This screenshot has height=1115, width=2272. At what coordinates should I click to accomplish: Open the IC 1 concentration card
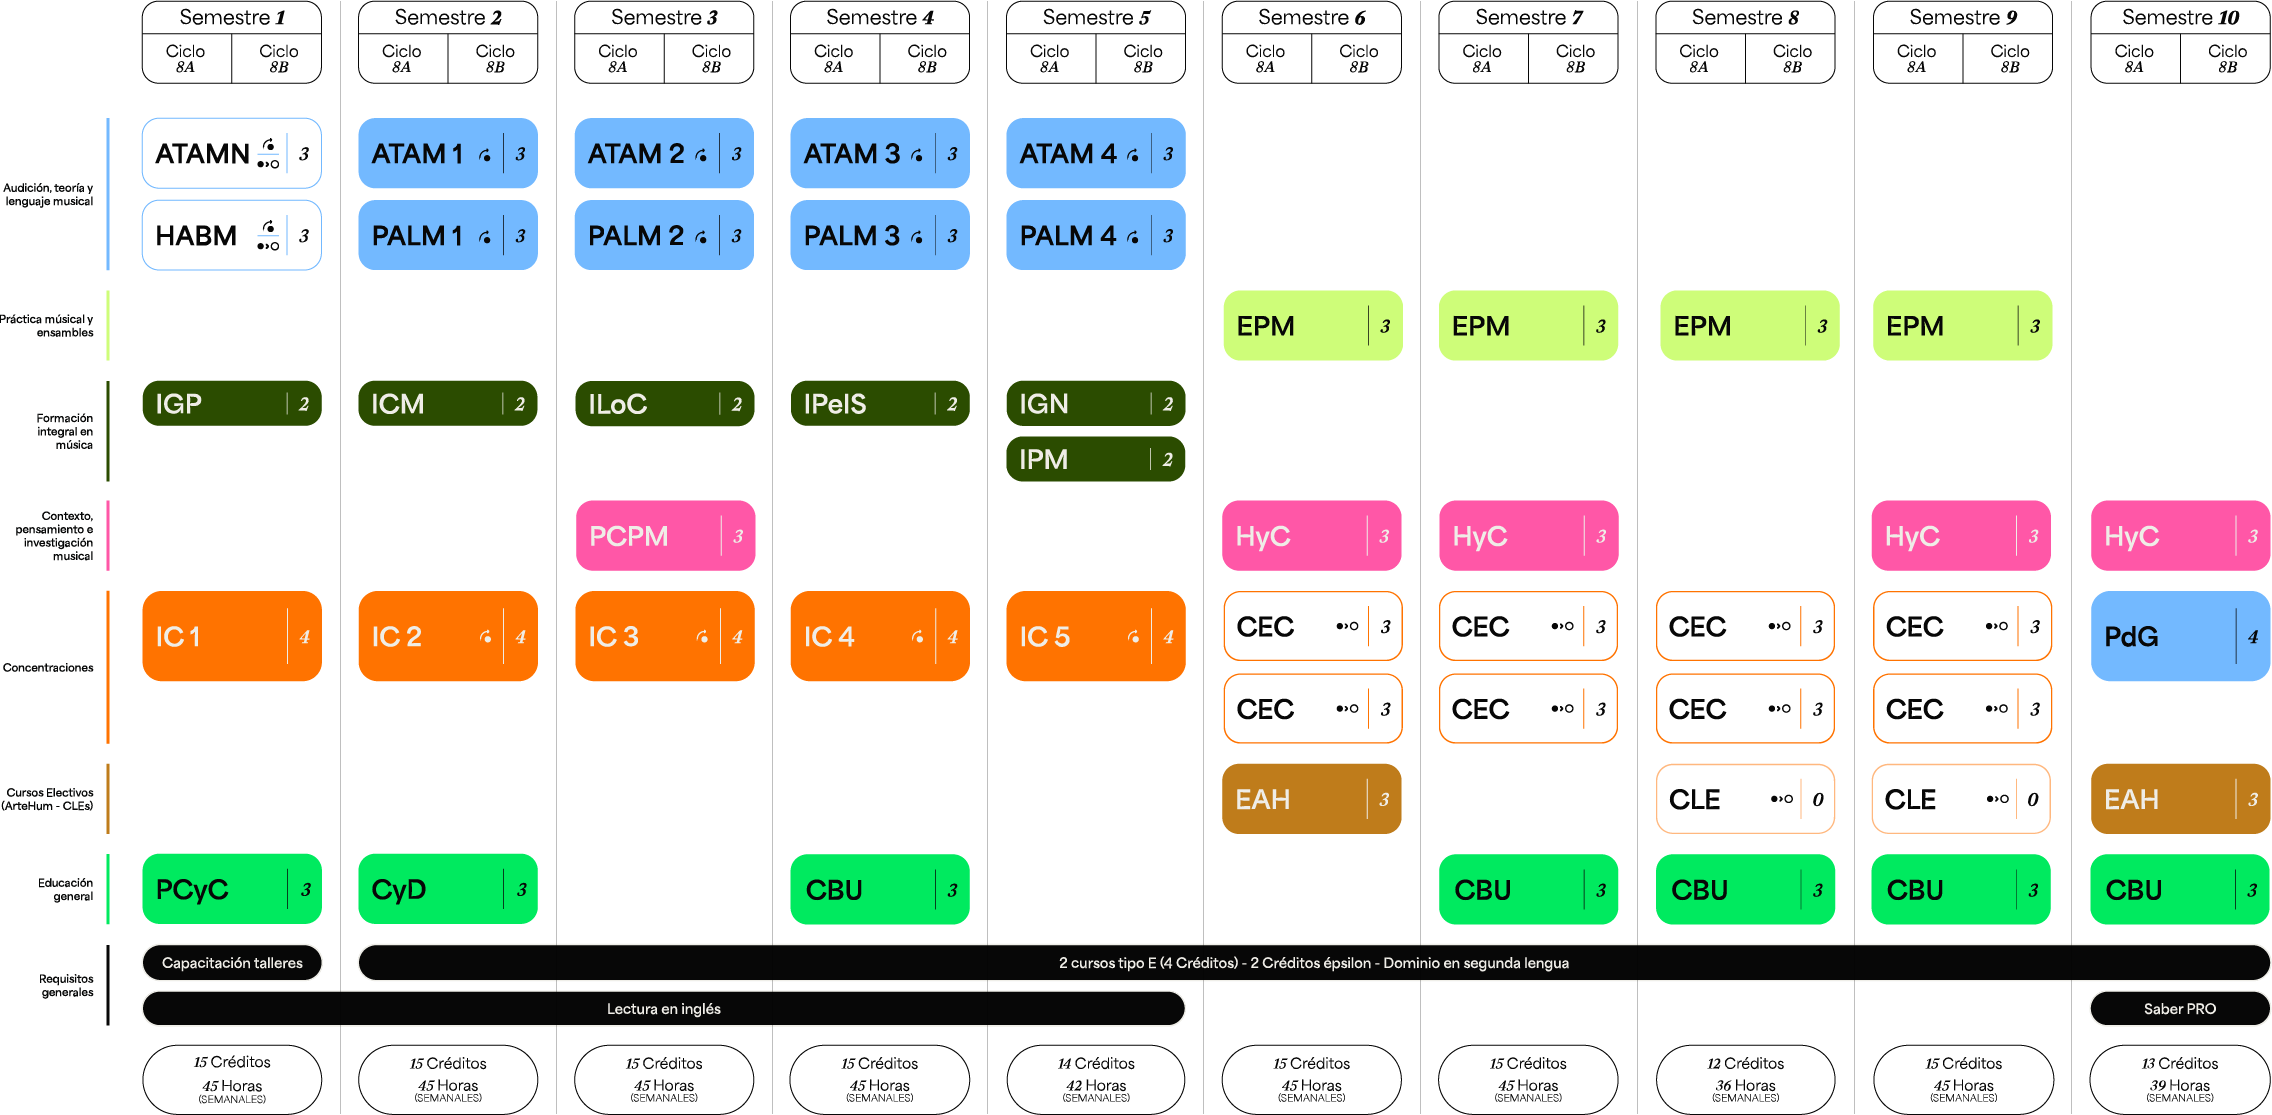coord(232,636)
